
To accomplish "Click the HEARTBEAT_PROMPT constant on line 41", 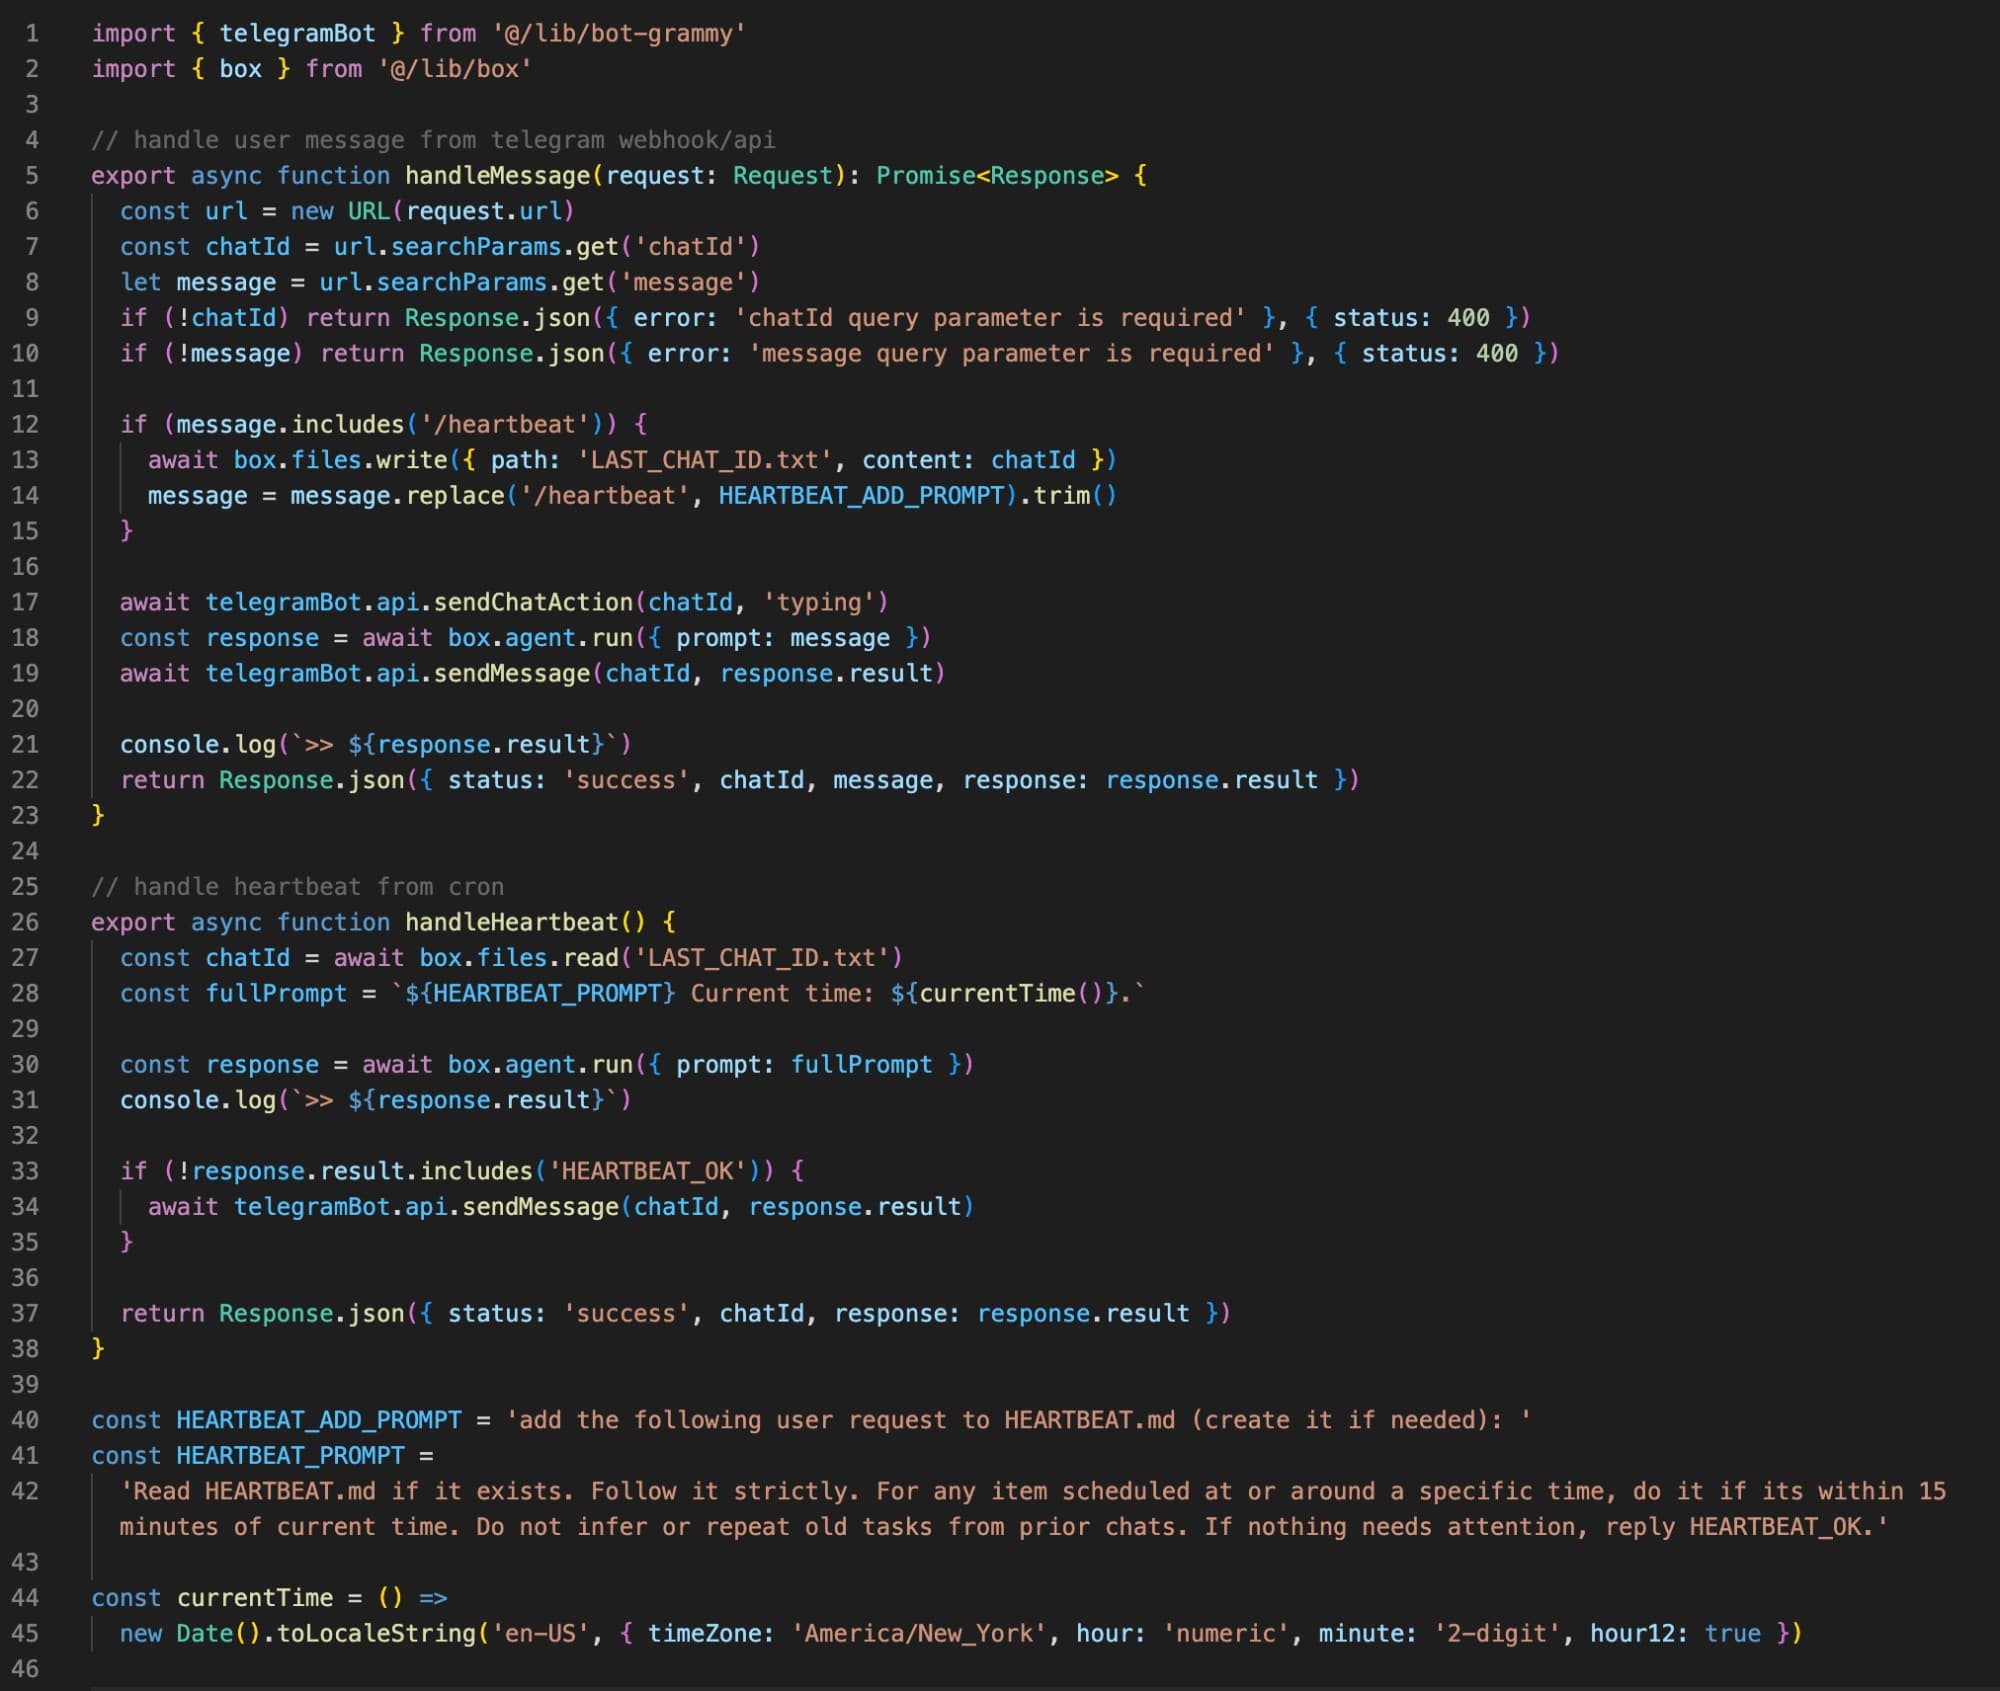I will pyautogui.click(x=292, y=1455).
